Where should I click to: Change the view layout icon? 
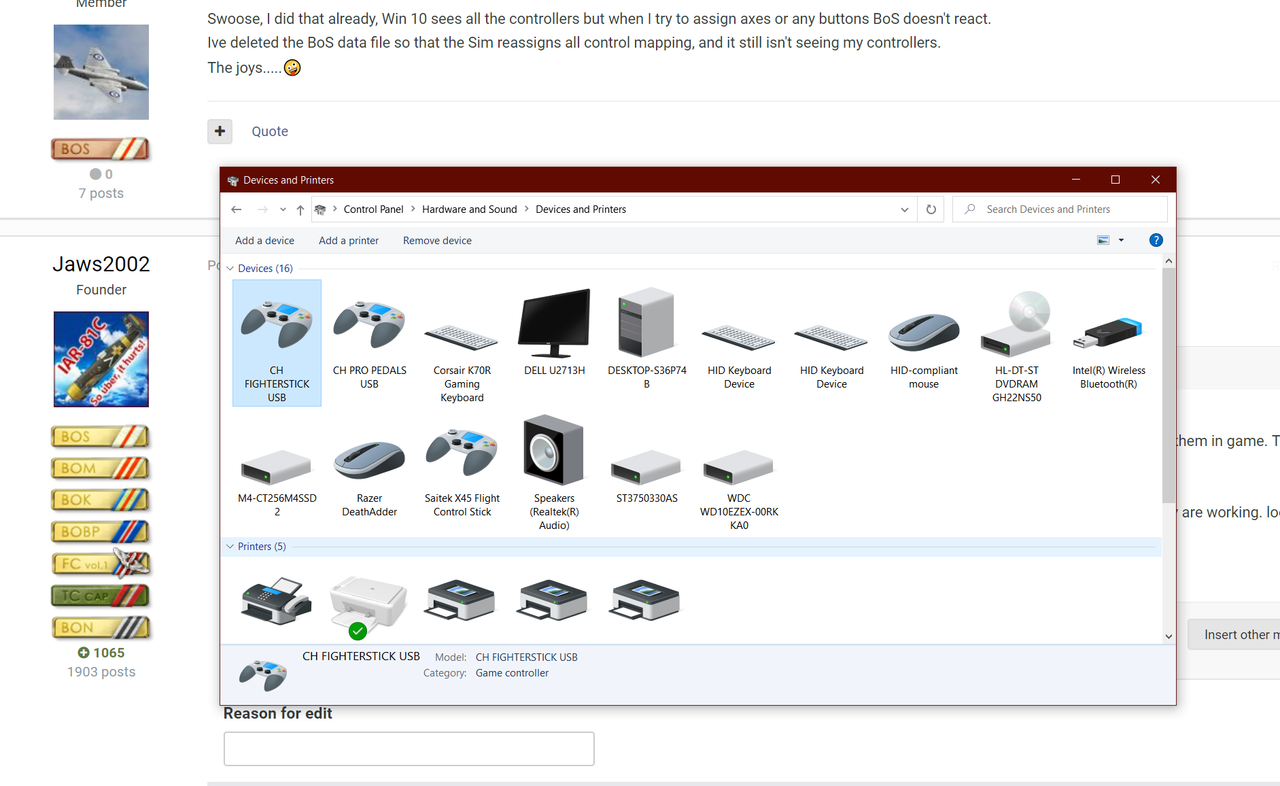click(1104, 240)
